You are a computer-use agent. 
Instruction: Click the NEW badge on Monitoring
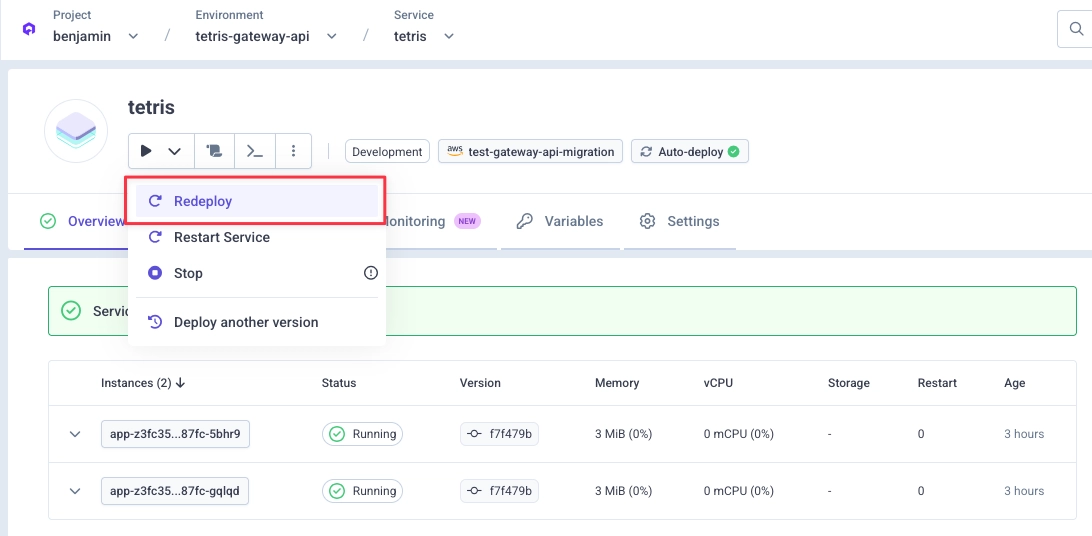pyautogui.click(x=467, y=221)
